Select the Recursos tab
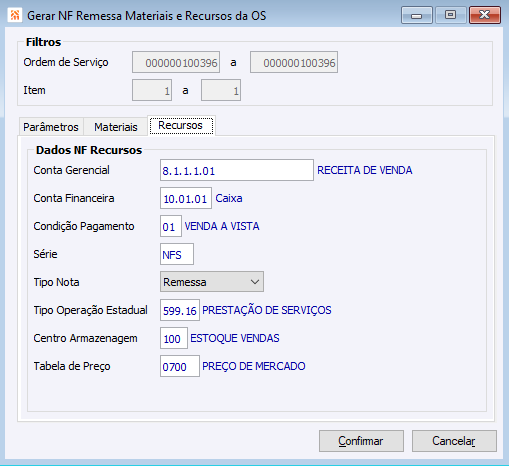Image resolution: width=509 pixels, height=466 pixels. pos(181,126)
